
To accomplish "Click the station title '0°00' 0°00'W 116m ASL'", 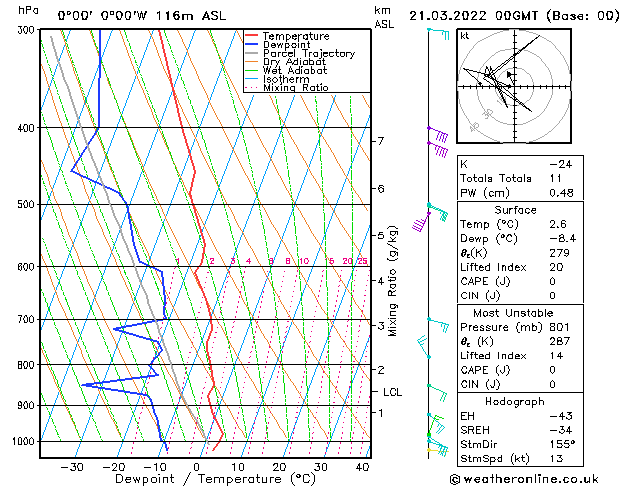I will point(142,16).
